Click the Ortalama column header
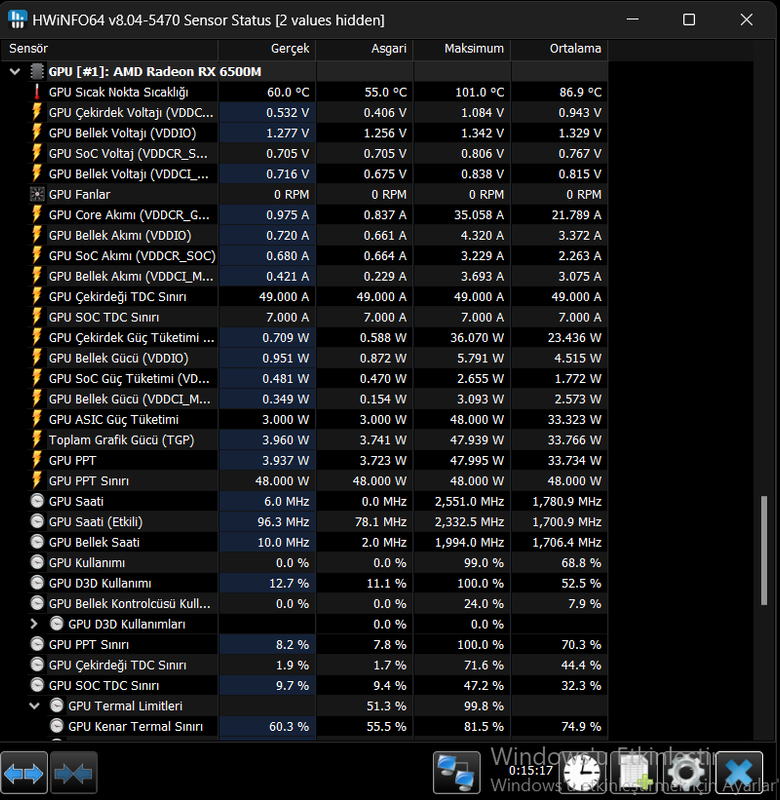780x800 pixels. pyautogui.click(x=559, y=48)
